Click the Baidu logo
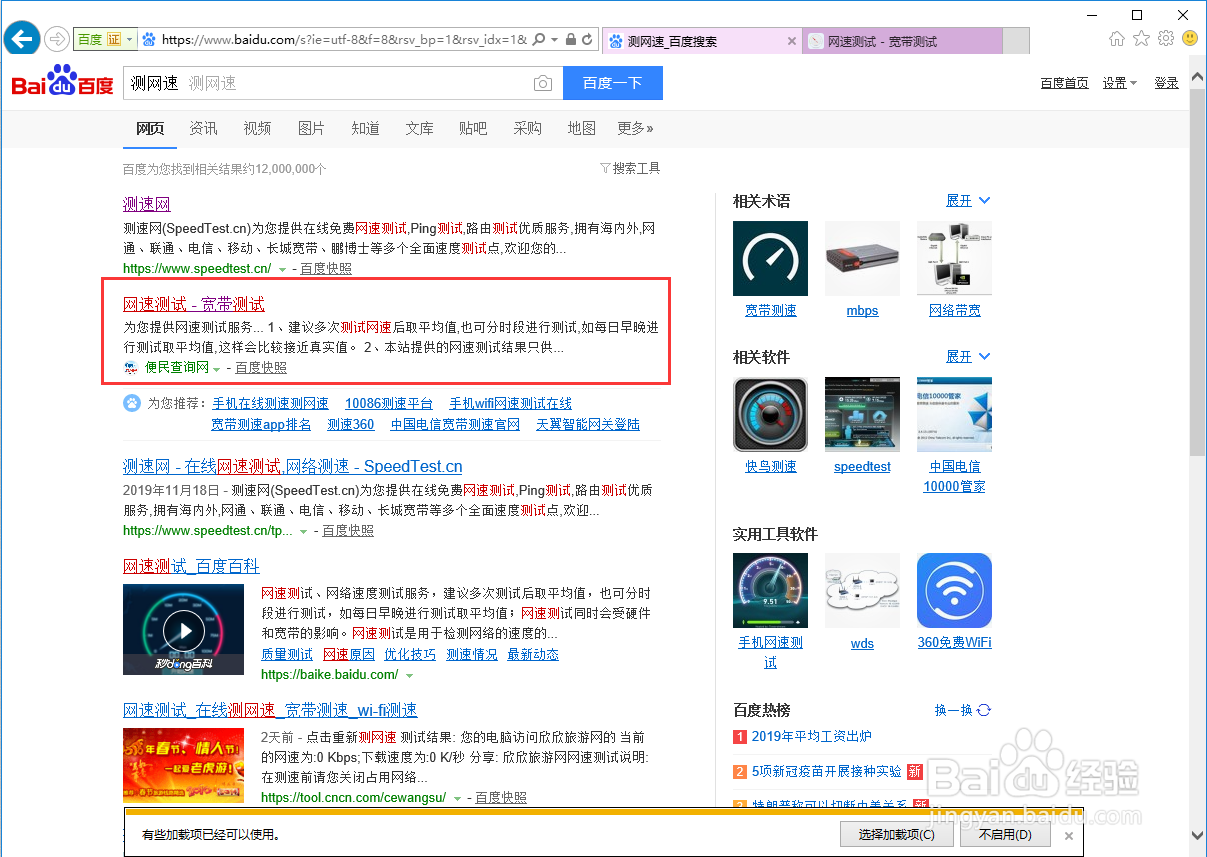1207x857 pixels. pos(62,81)
